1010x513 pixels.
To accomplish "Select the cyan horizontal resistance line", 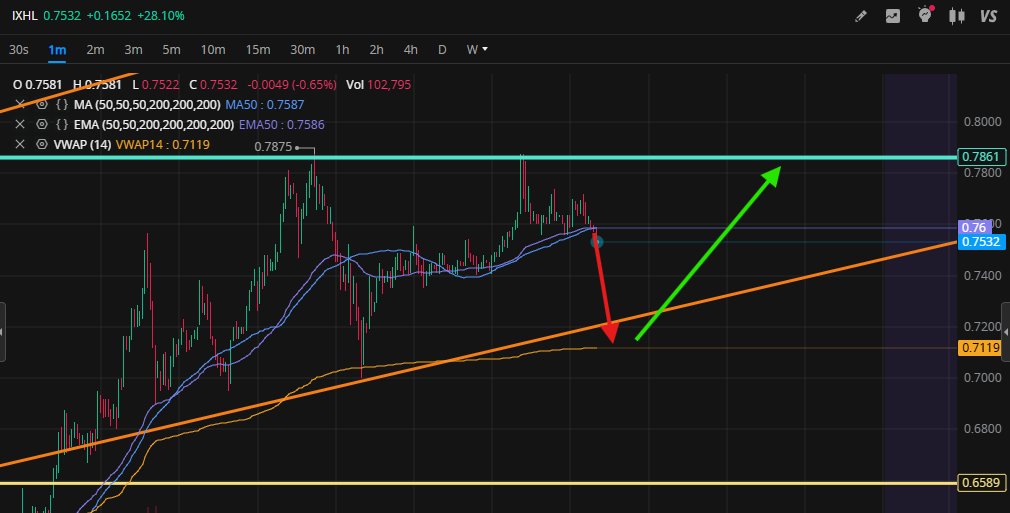I will click(x=479, y=157).
